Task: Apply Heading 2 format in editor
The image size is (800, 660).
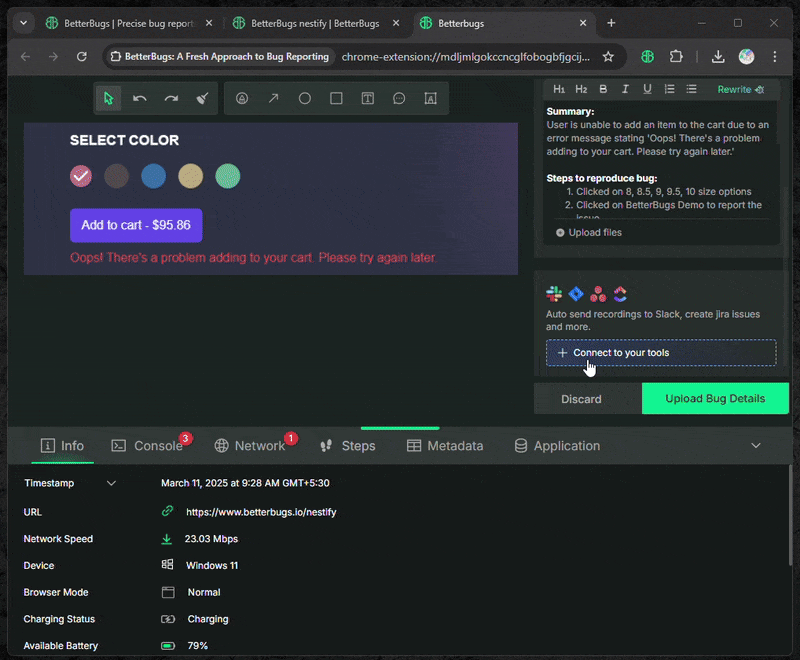Action: (581, 89)
